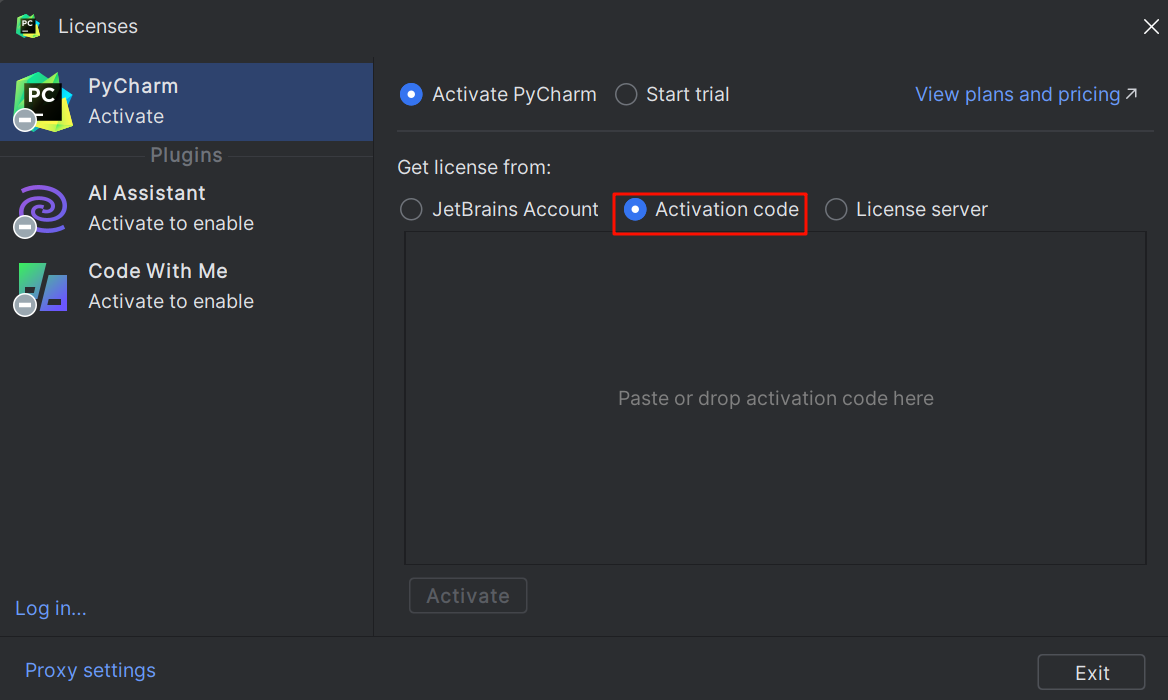This screenshot has width=1168, height=700.
Task: Click the 'Get license from:' label
Action: pos(474,168)
